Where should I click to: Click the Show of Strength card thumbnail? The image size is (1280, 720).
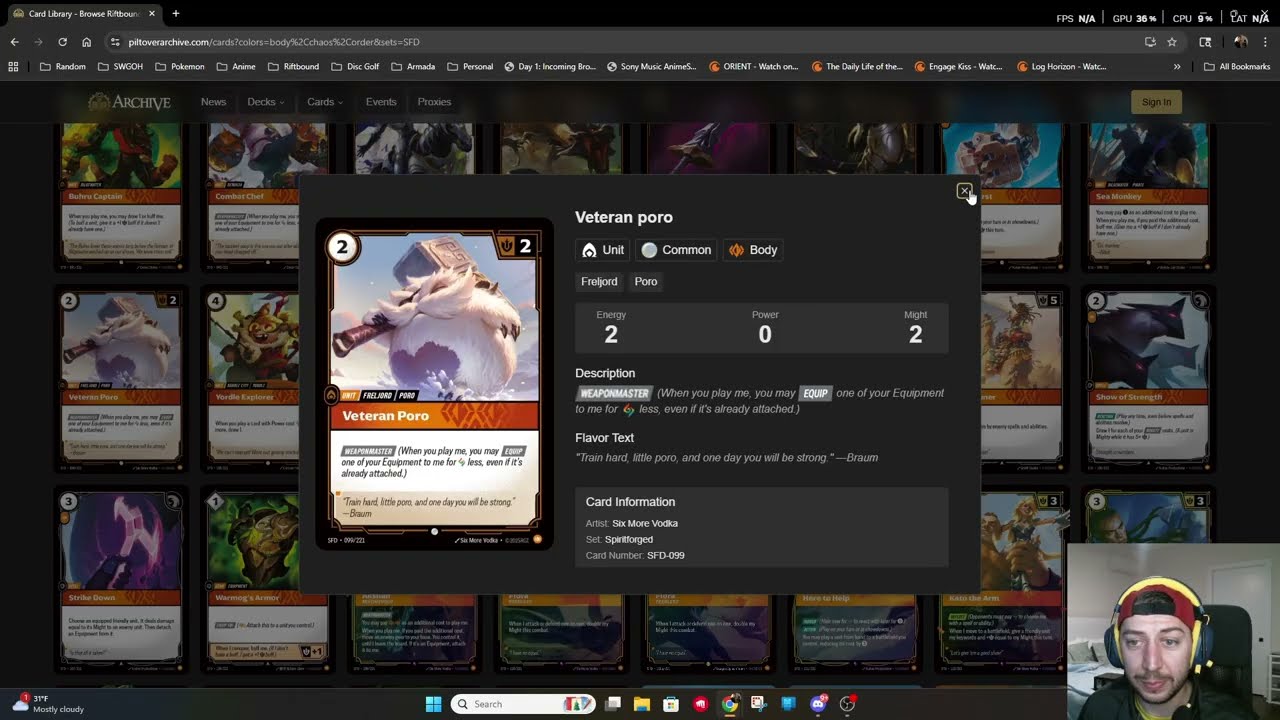pyautogui.click(x=1147, y=380)
